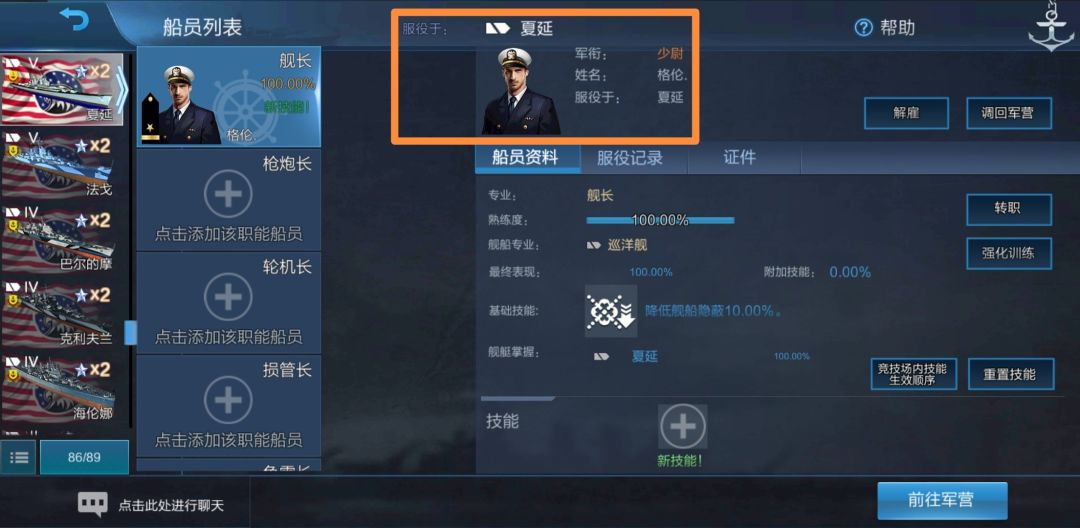Click the 前往军营 button
This screenshot has height=528, width=1080.
(x=942, y=500)
